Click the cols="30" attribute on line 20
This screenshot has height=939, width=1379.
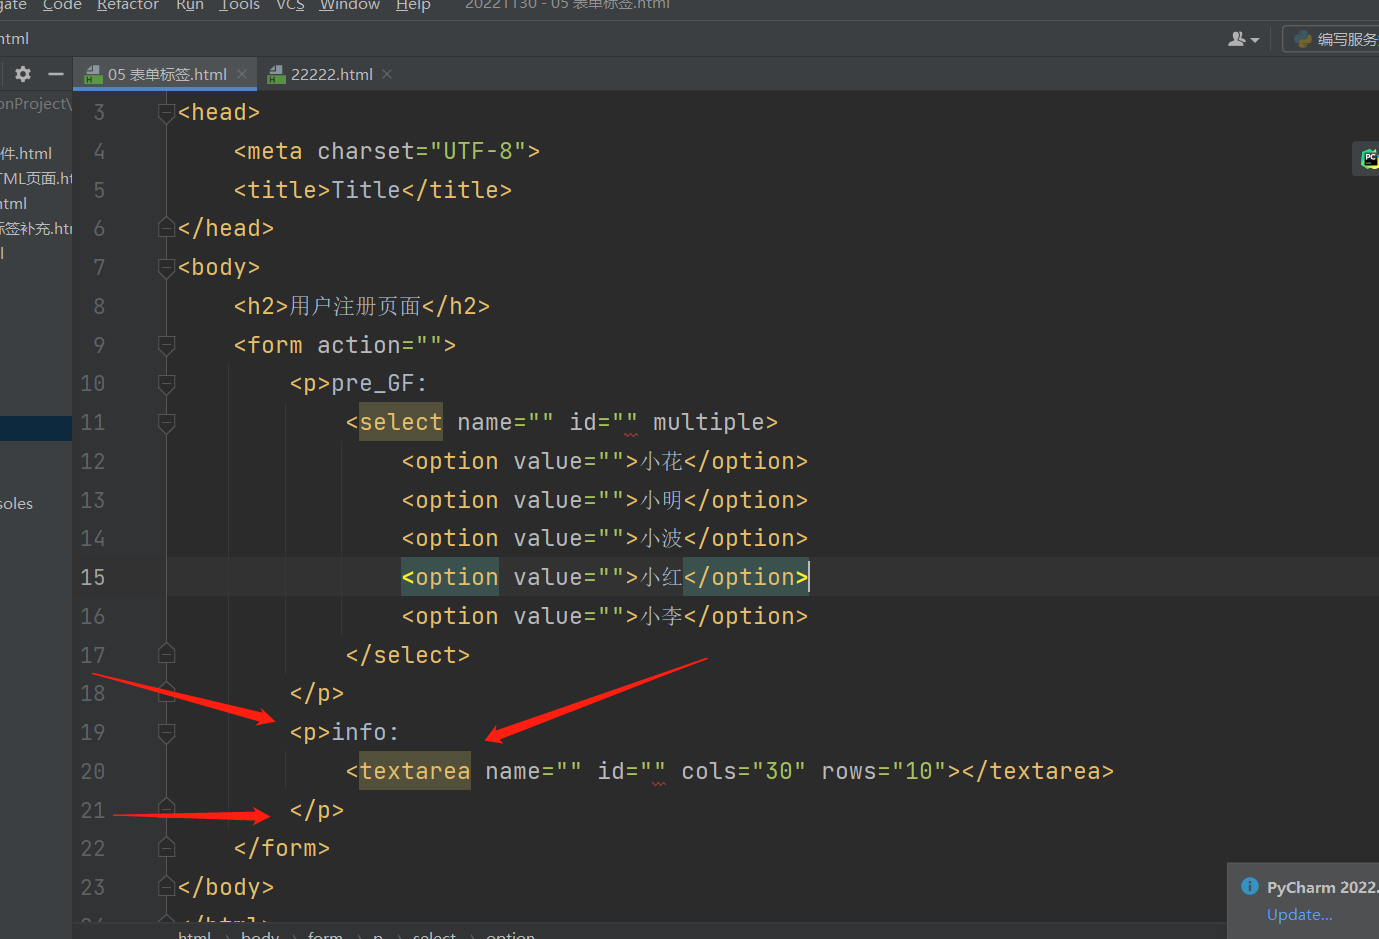coord(743,771)
